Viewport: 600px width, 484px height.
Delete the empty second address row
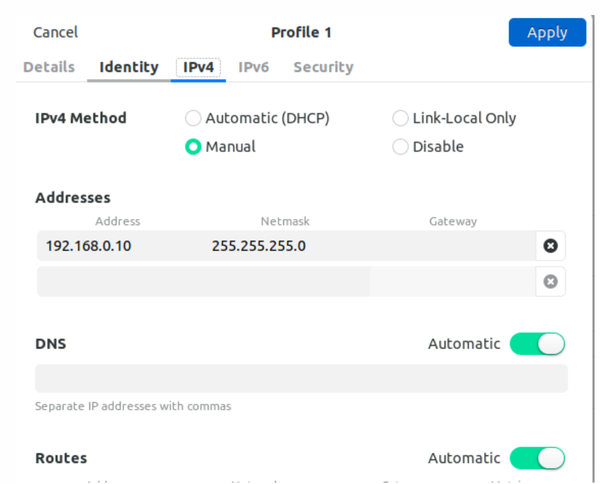coord(550,282)
